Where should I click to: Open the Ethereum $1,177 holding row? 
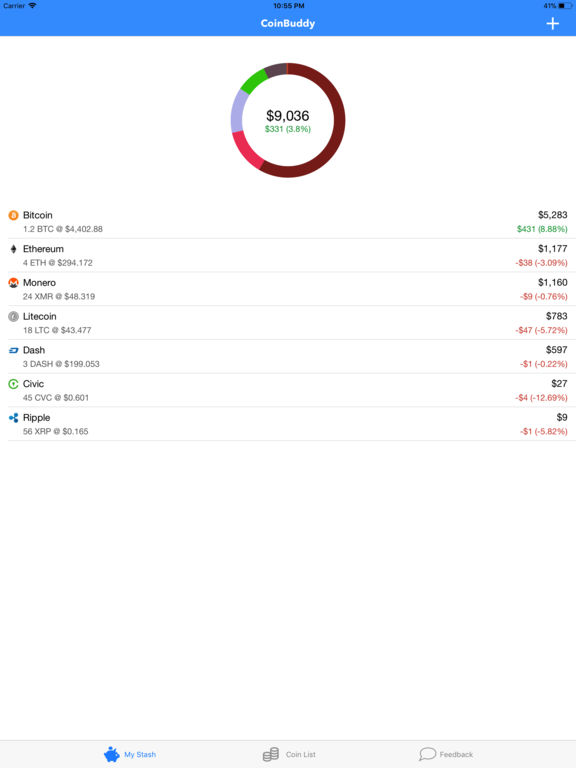[288, 256]
